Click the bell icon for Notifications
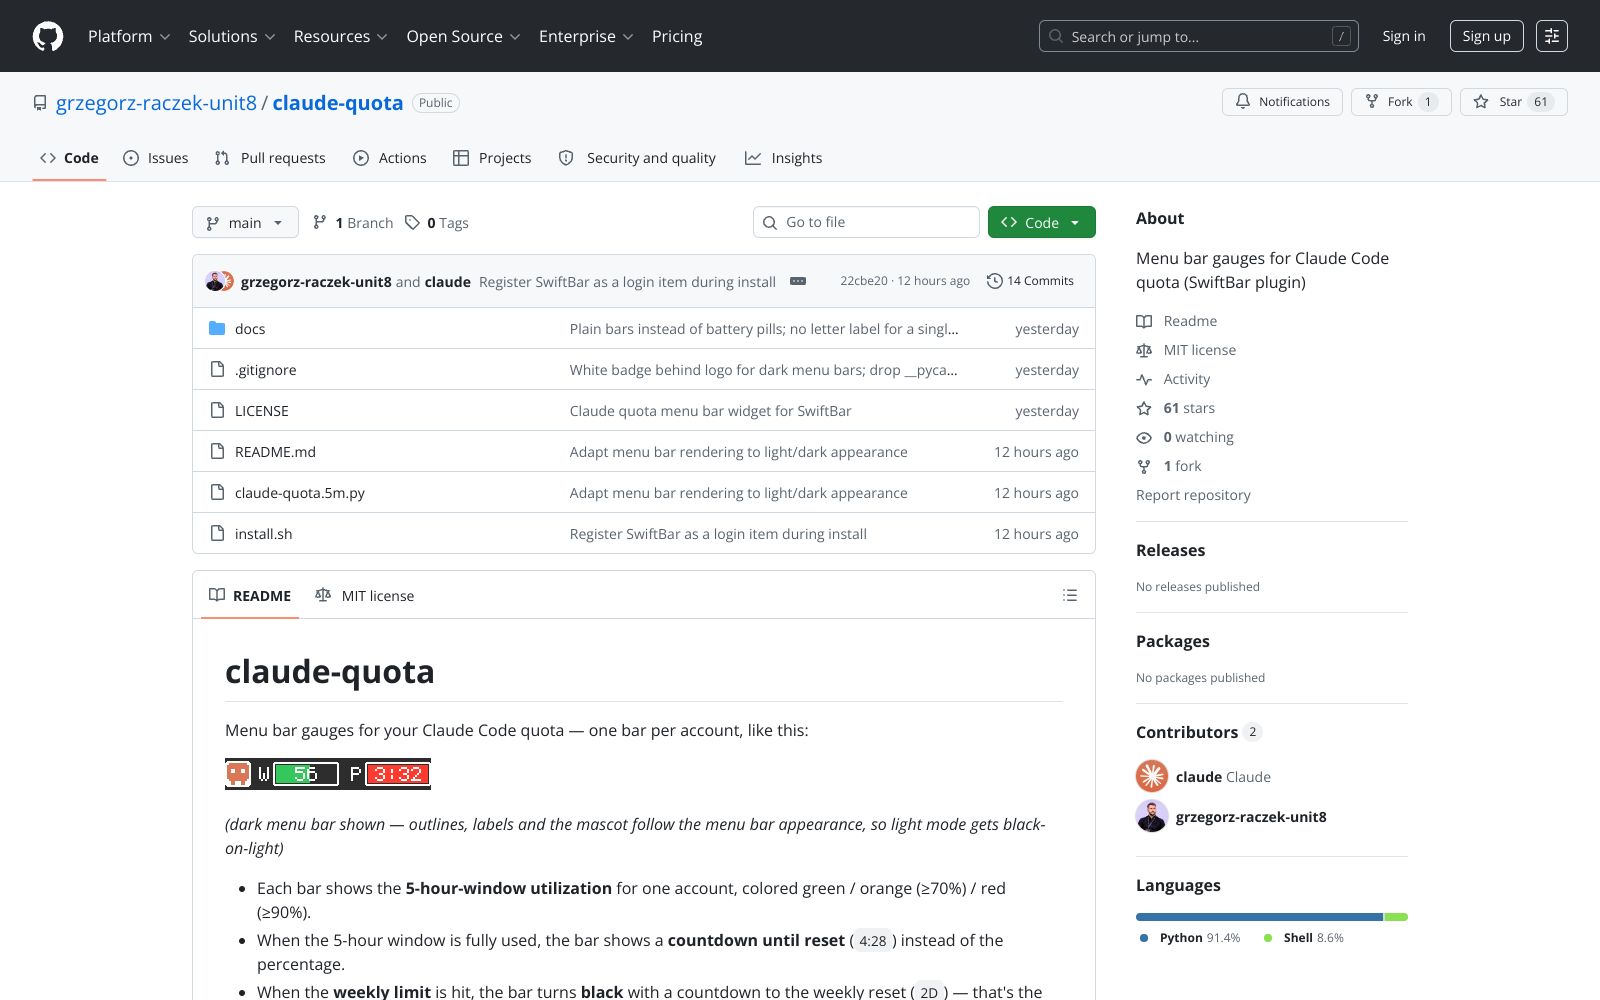Viewport: 1600px width, 1000px height. [x=1243, y=102]
